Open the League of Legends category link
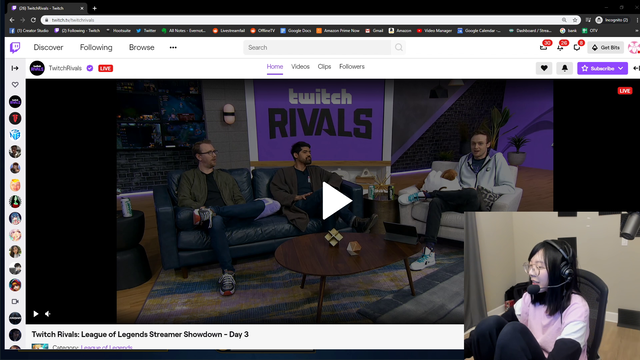This screenshot has width=640, height=360. click(x=107, y=347)
